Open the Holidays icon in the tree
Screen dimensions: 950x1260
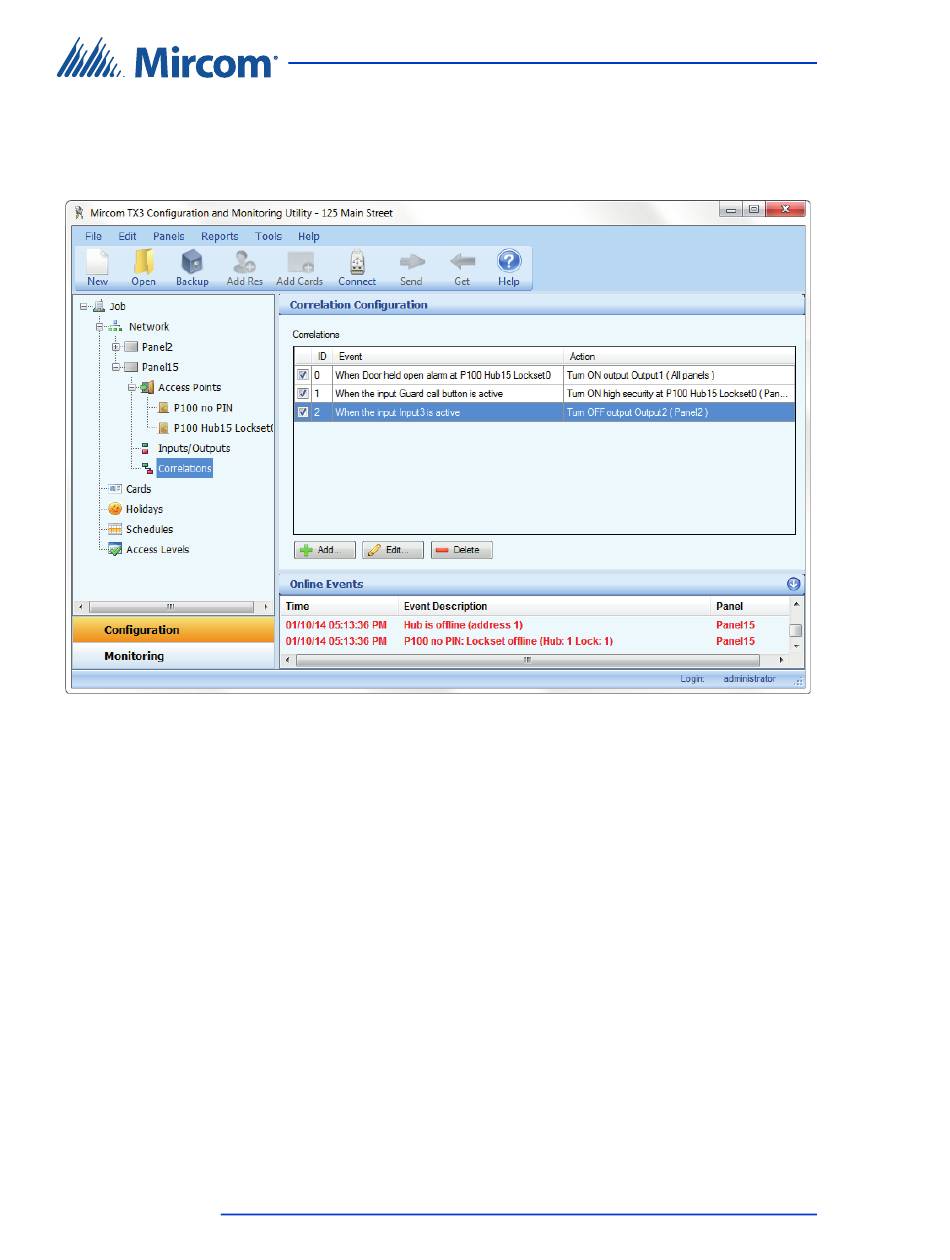pos(115,509)
